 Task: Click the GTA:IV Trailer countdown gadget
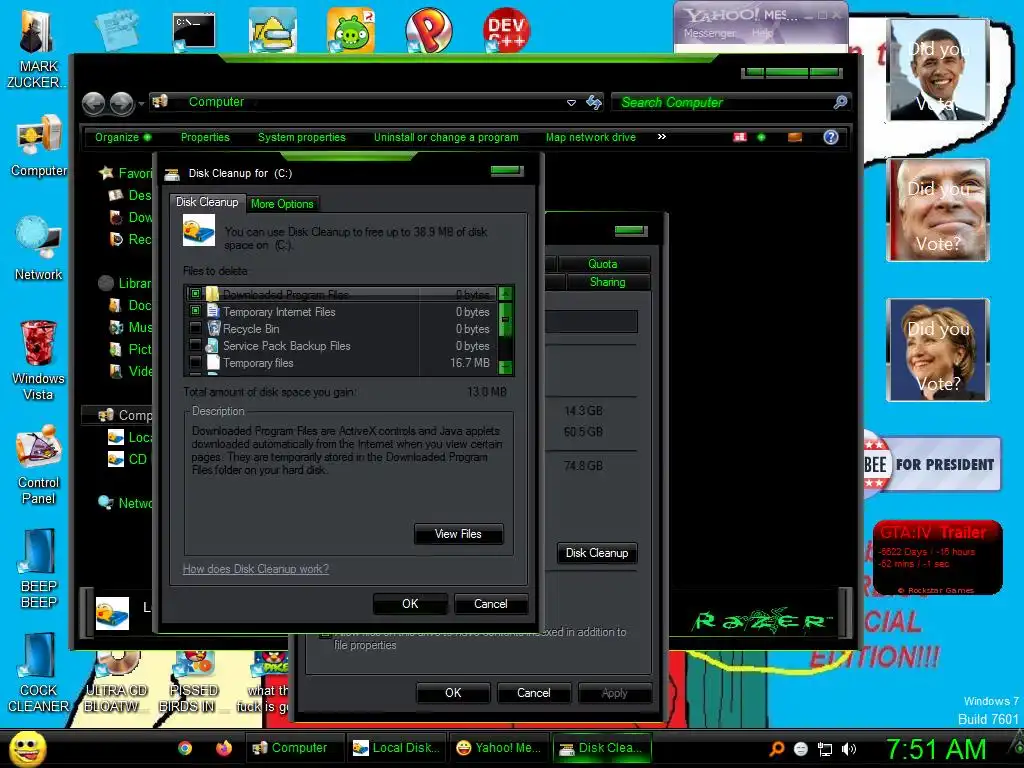pos(938,557)
